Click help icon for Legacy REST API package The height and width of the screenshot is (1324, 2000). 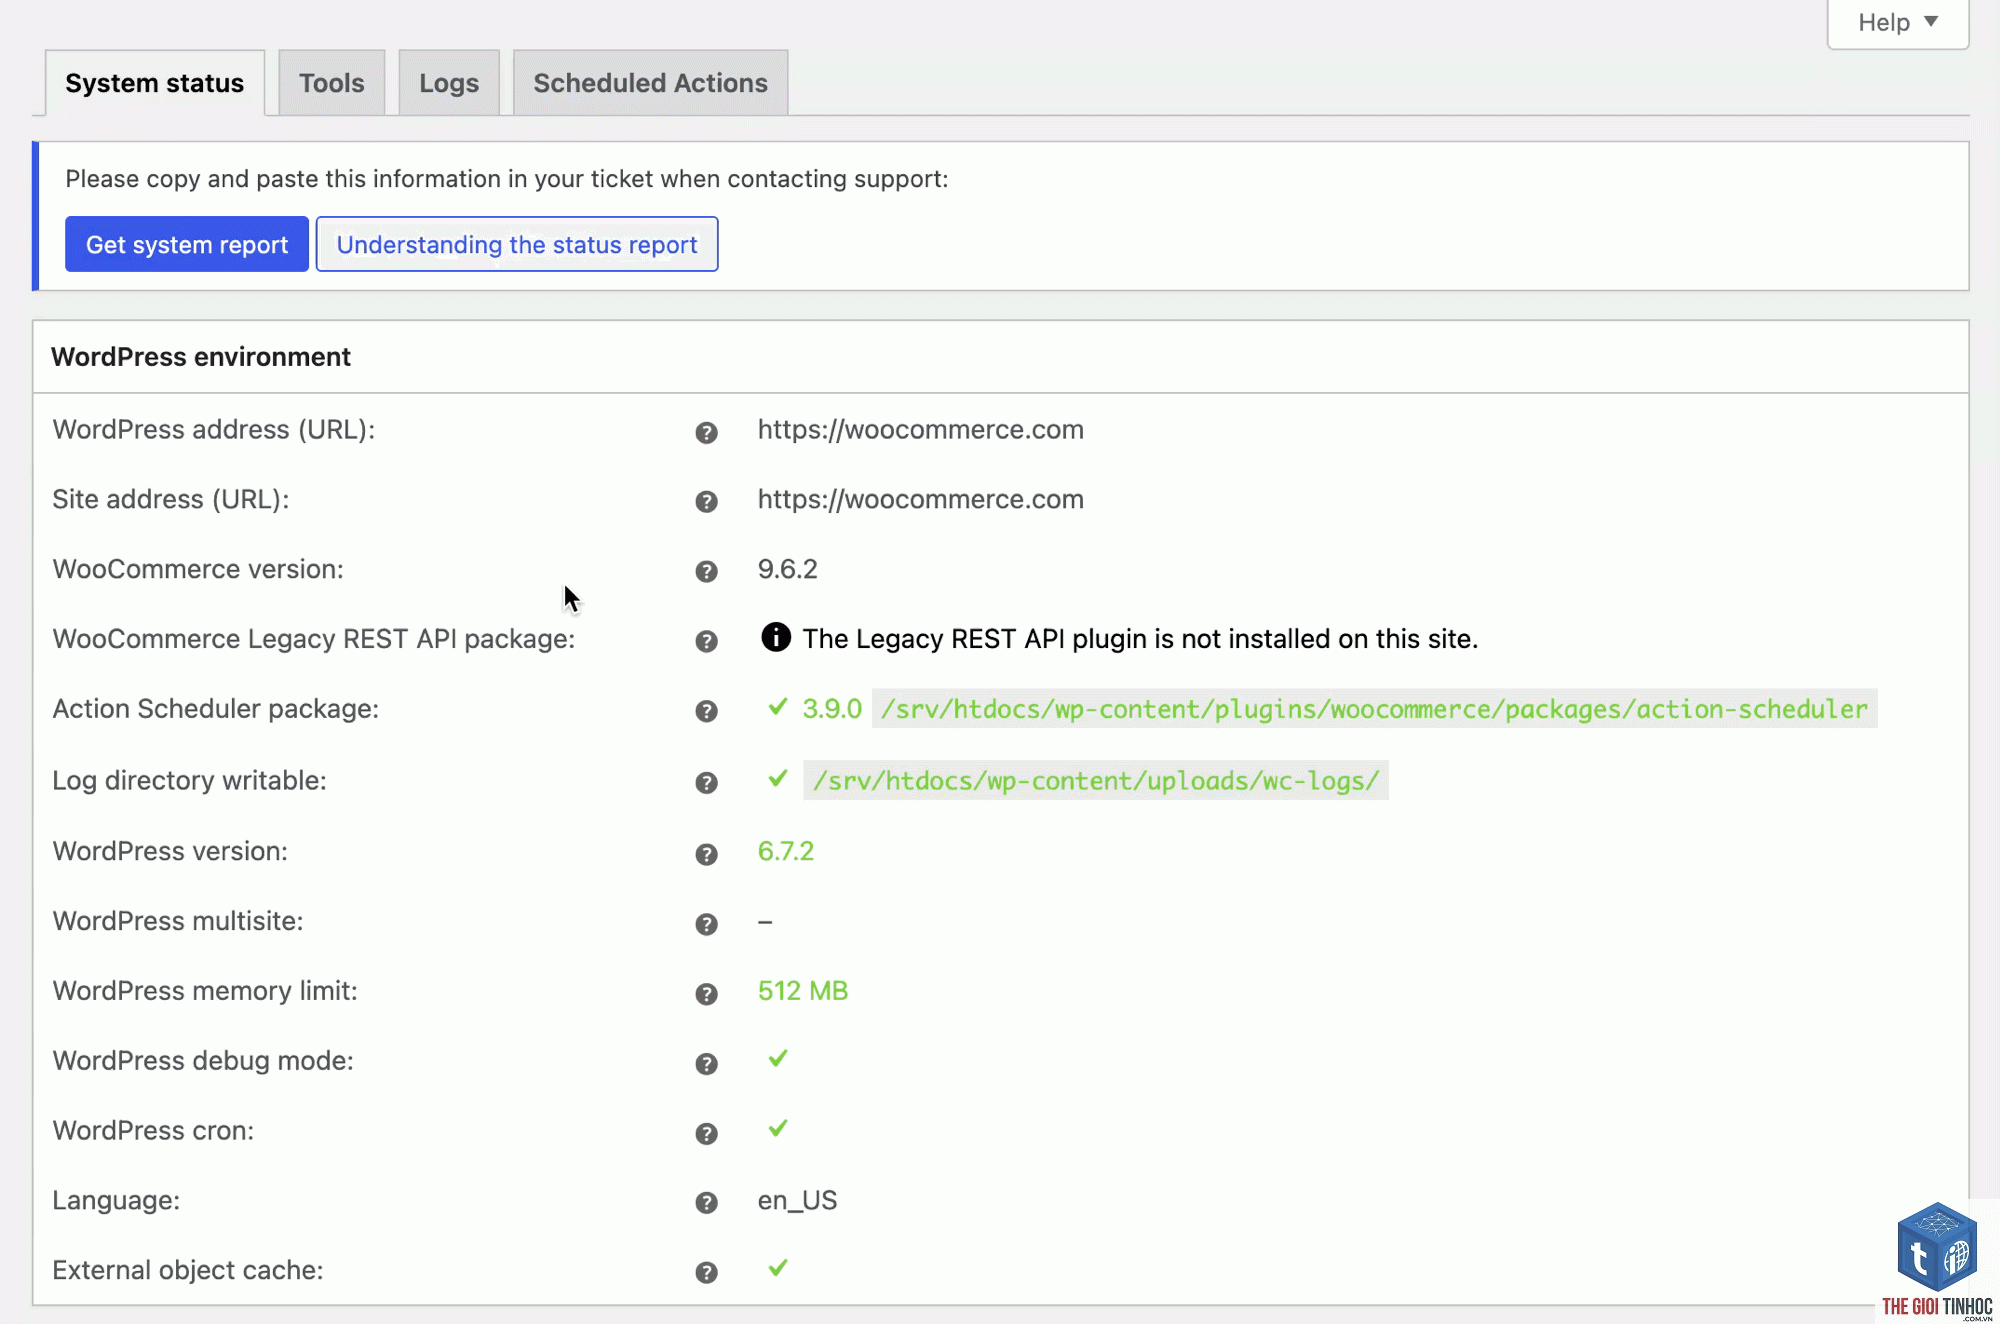click(x=706, y=641)
